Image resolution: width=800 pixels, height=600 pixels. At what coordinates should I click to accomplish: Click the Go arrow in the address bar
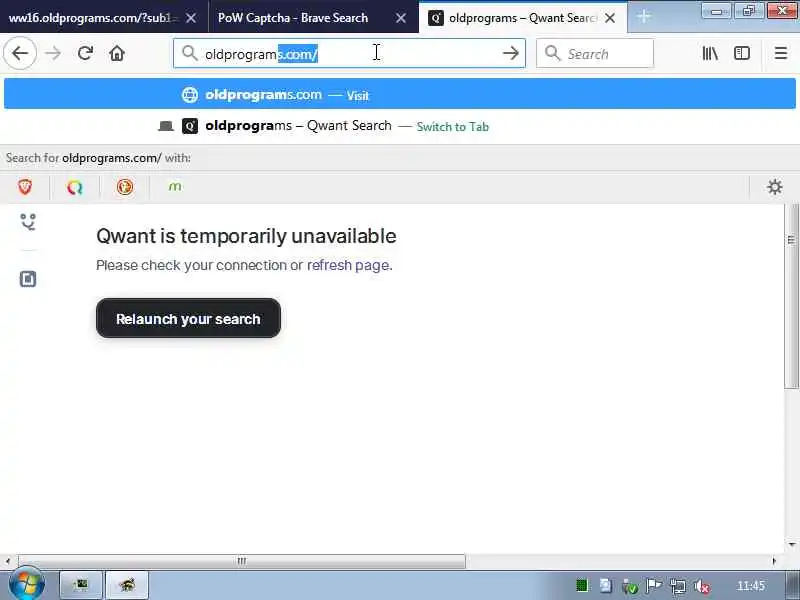(510, 53)
